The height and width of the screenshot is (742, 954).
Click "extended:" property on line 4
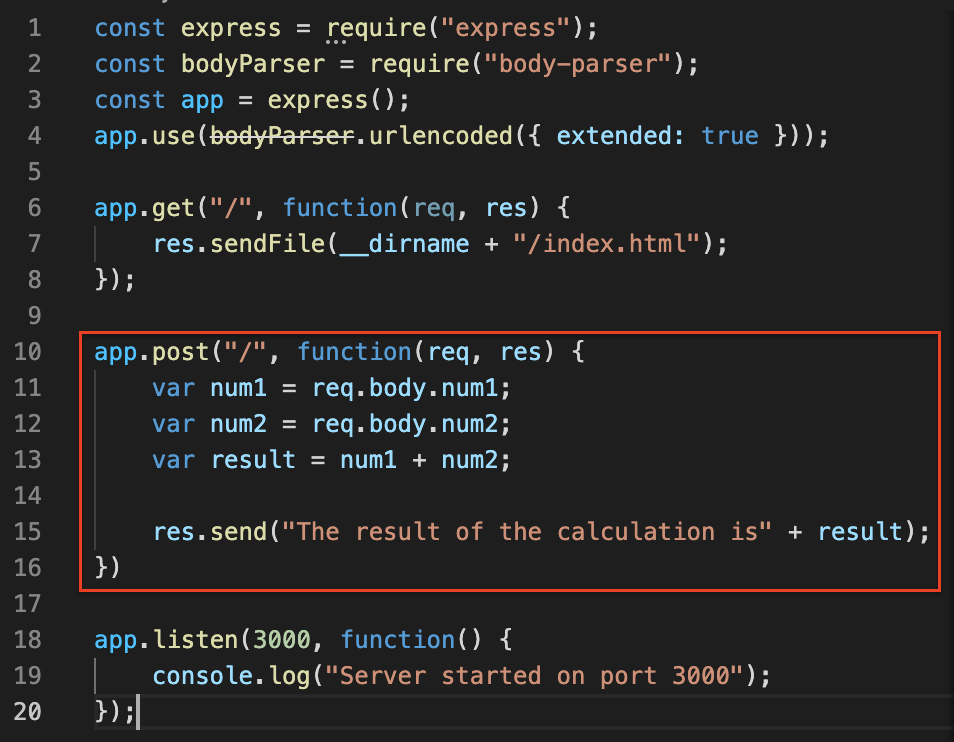619,136
